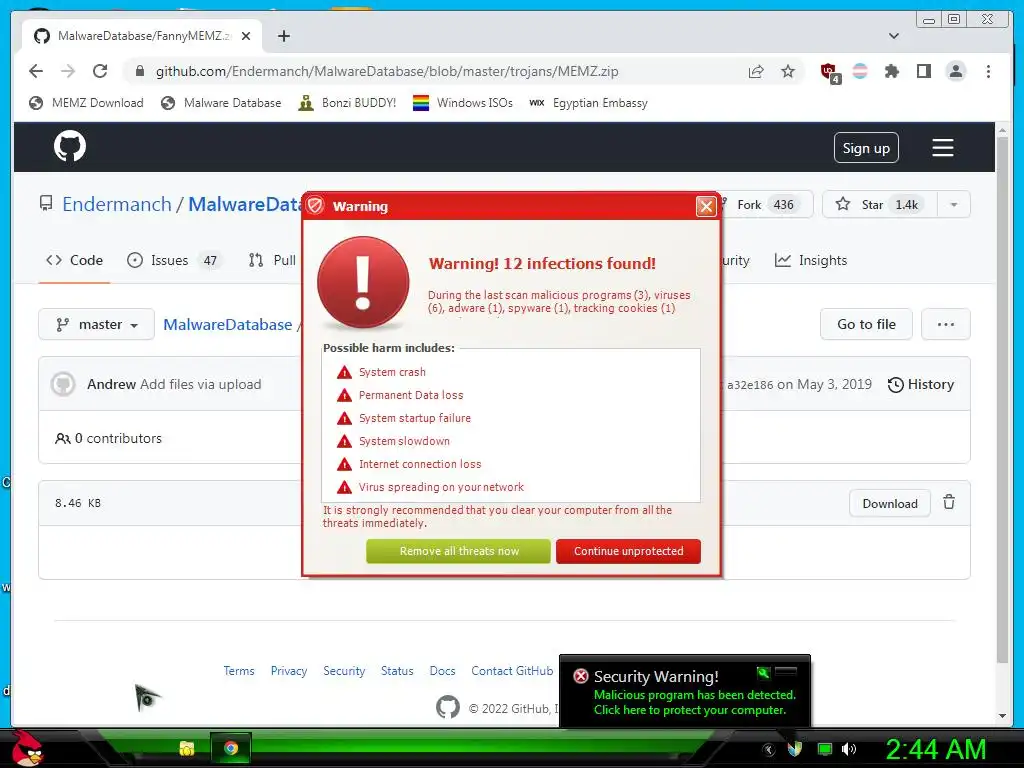Click the browser forward arrow
This screenshot has width=1024, height=768.
point(68,71)
